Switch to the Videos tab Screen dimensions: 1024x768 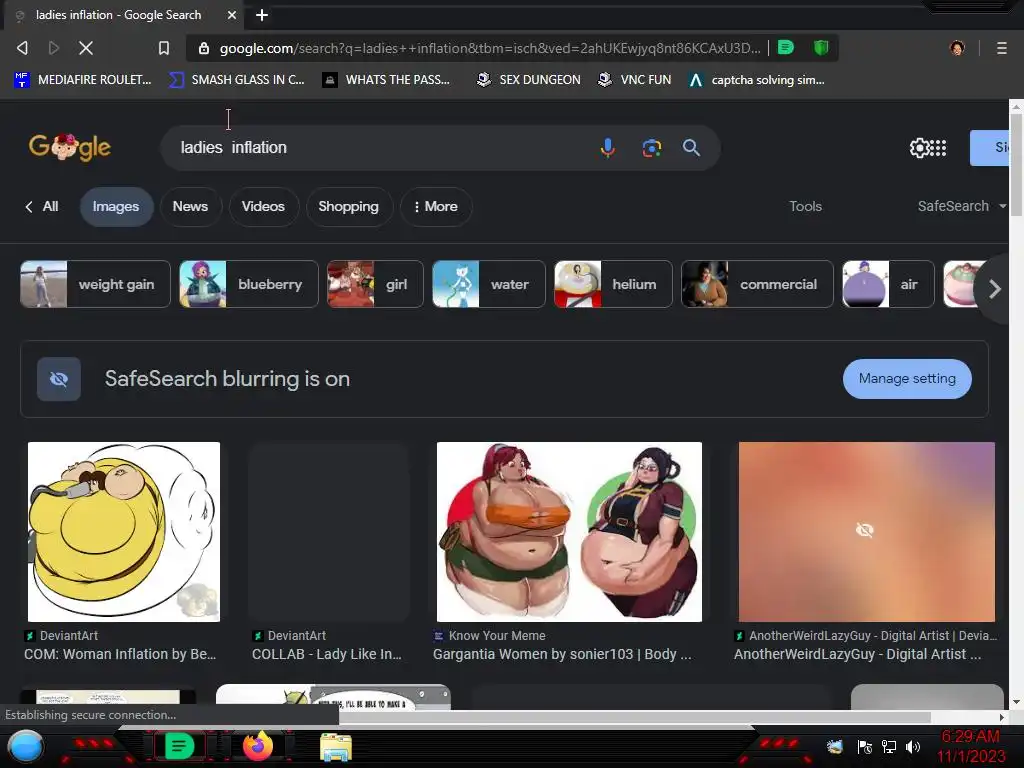point(263,206)
